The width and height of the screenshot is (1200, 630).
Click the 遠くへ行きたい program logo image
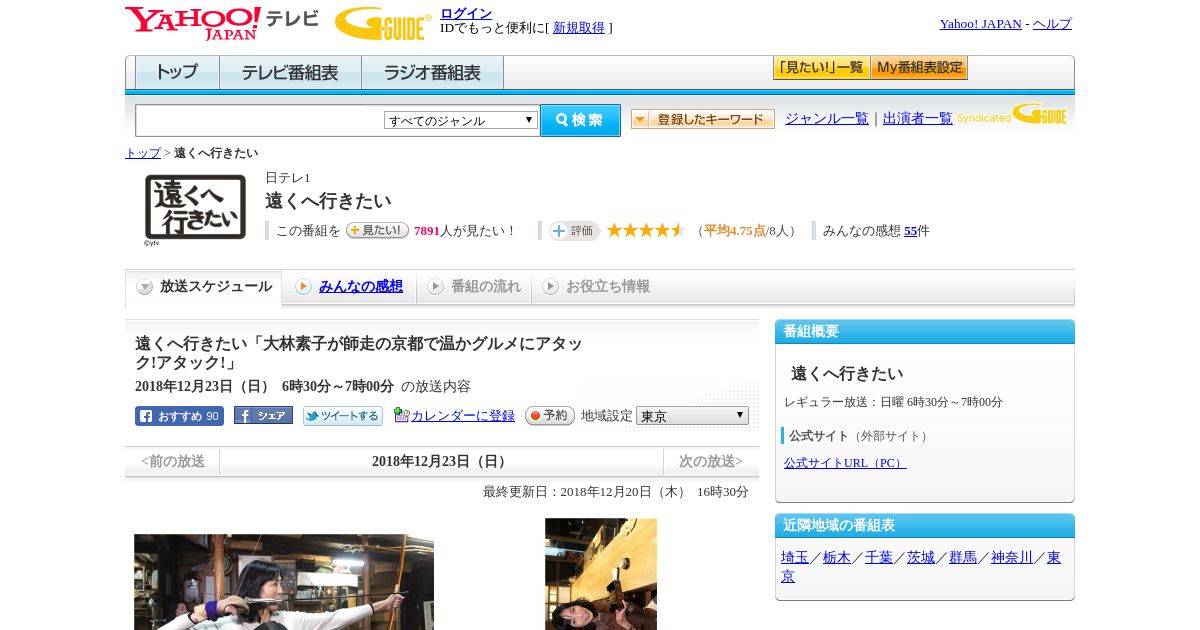(195, 208)
